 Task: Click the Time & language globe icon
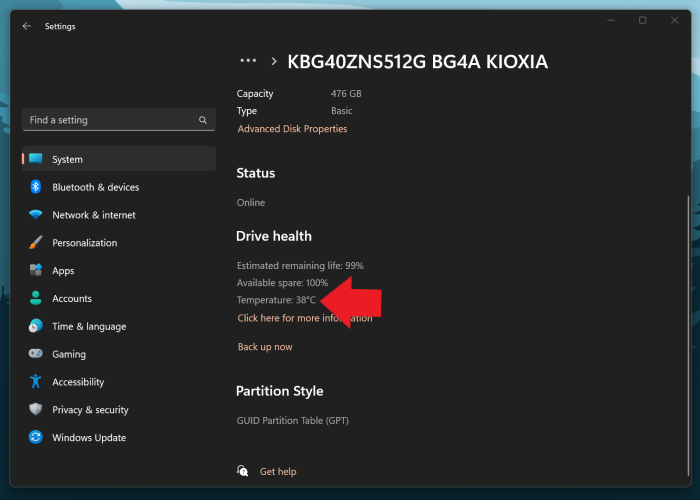point(36,326)
